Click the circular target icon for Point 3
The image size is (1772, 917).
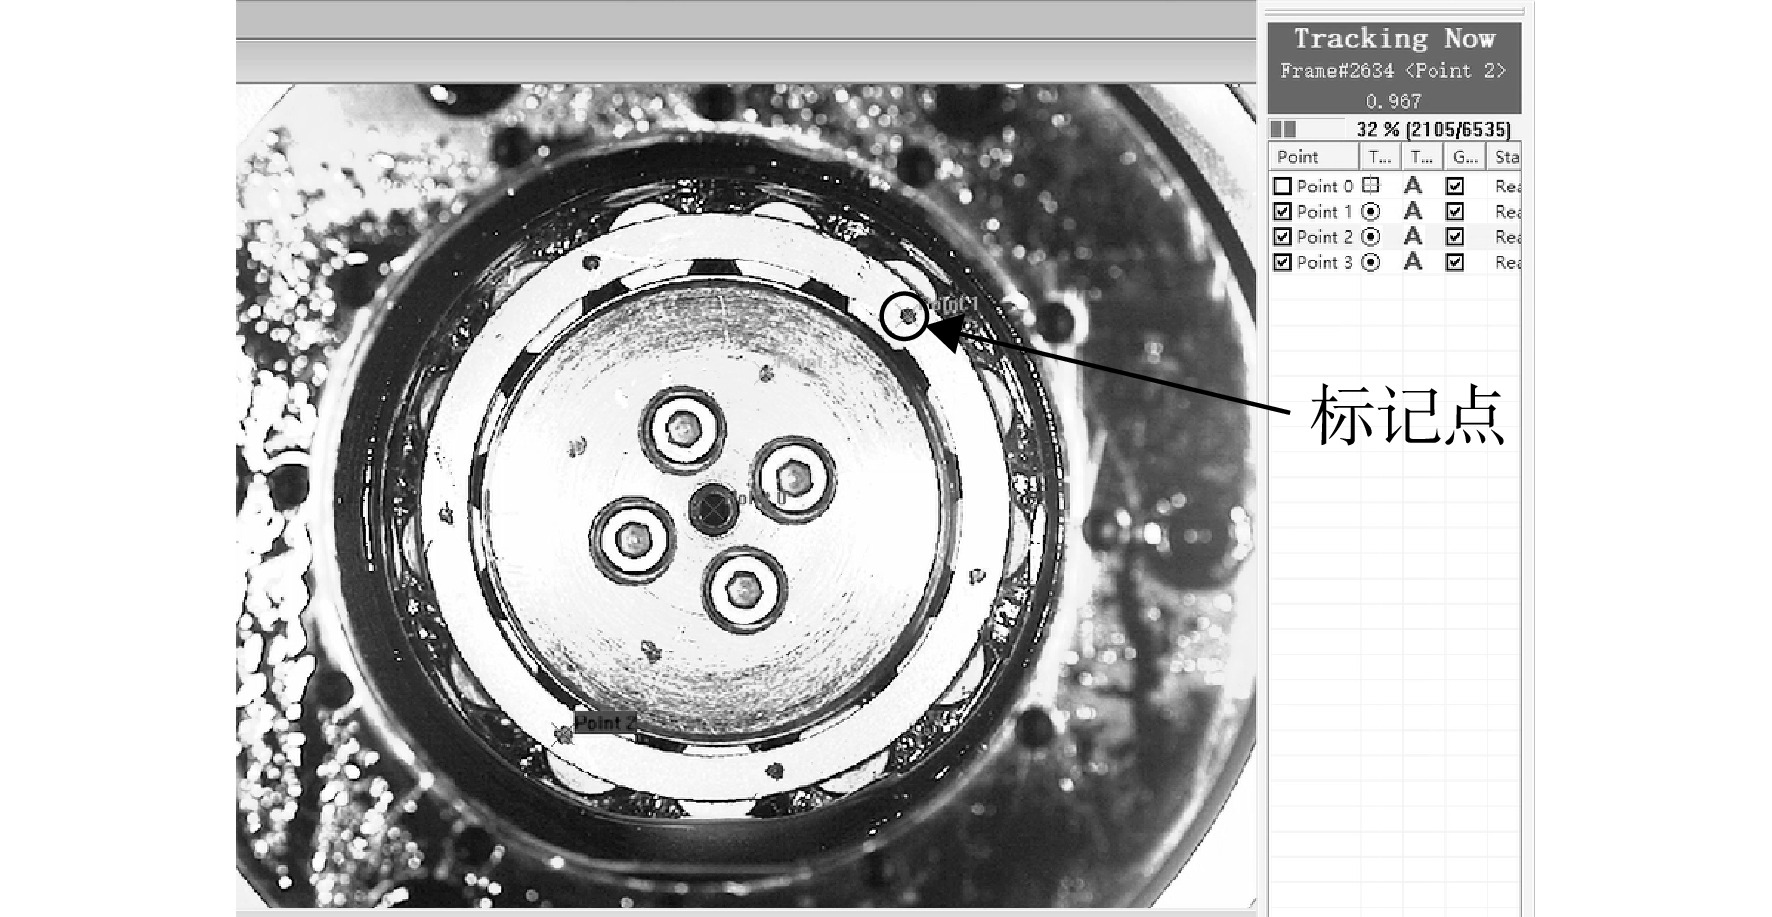pos(1371,262)
